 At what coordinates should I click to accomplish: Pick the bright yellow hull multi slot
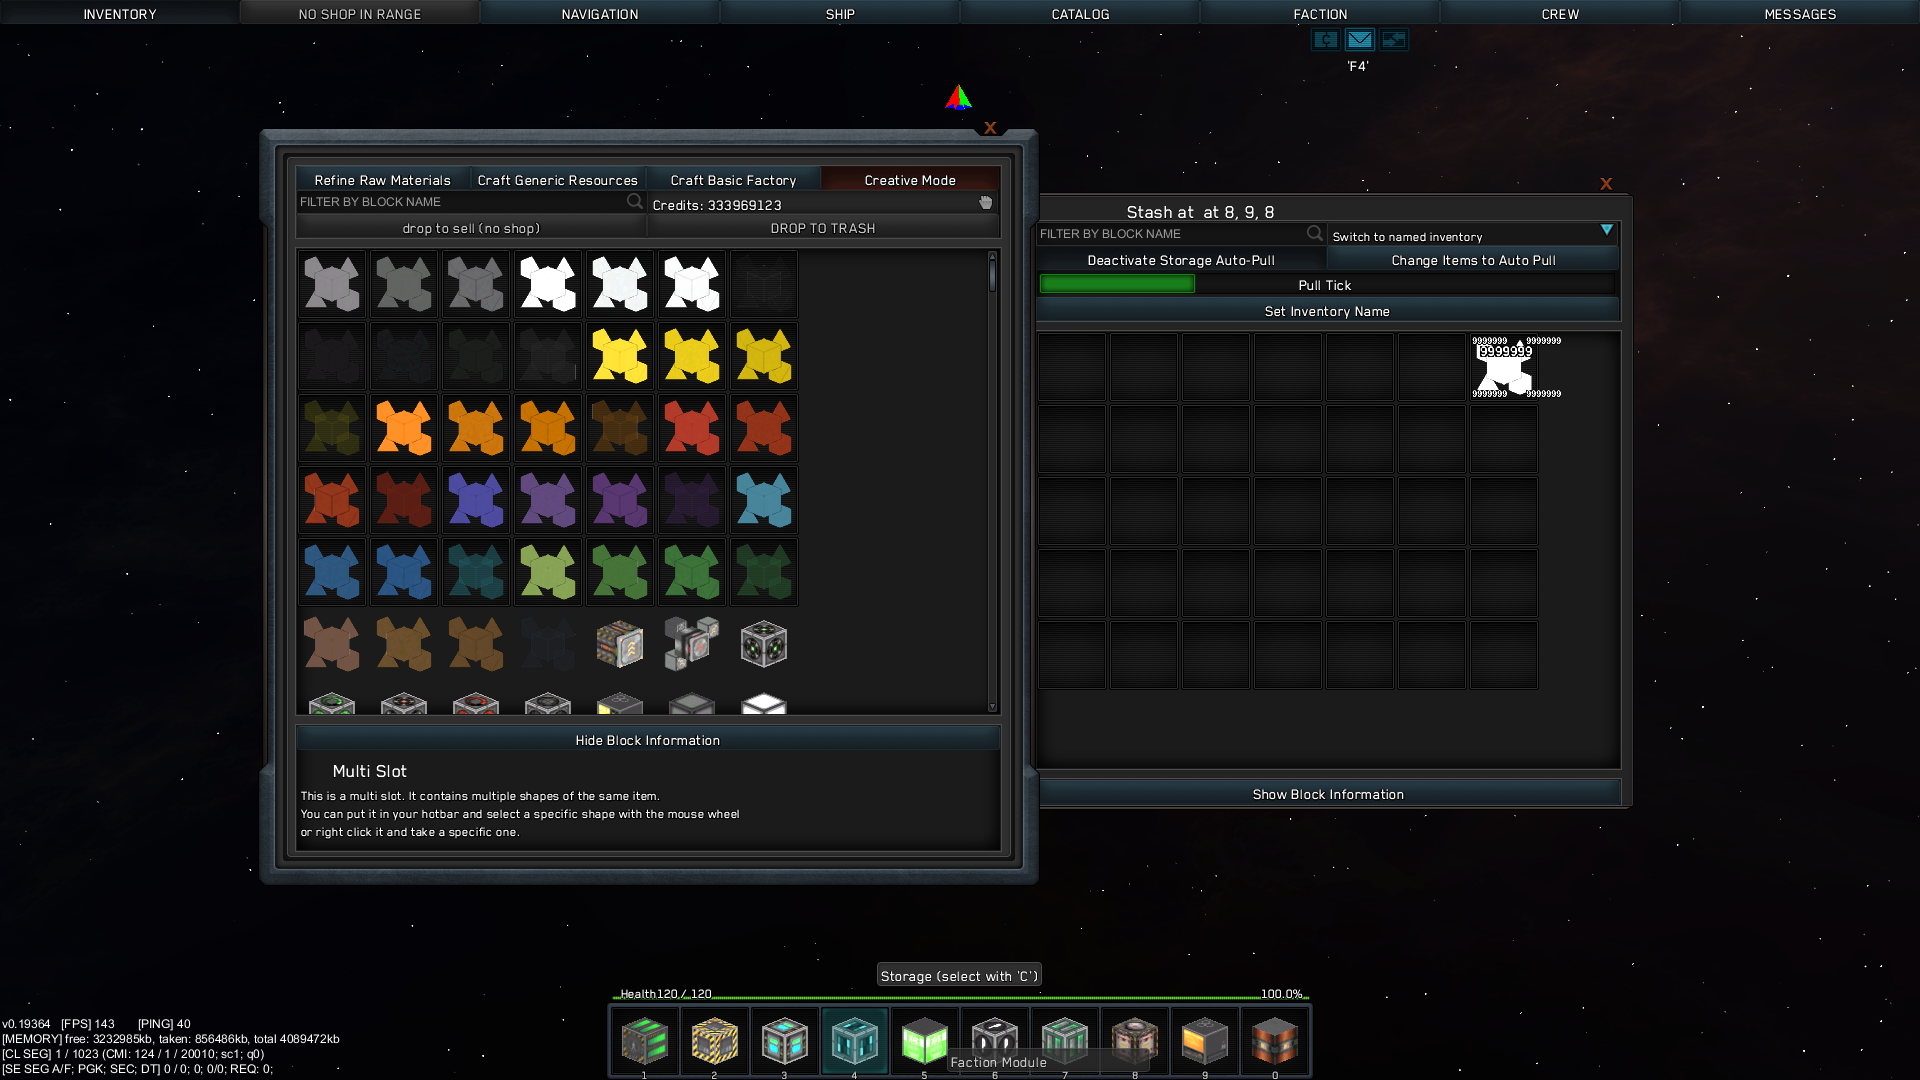point(620,356)
